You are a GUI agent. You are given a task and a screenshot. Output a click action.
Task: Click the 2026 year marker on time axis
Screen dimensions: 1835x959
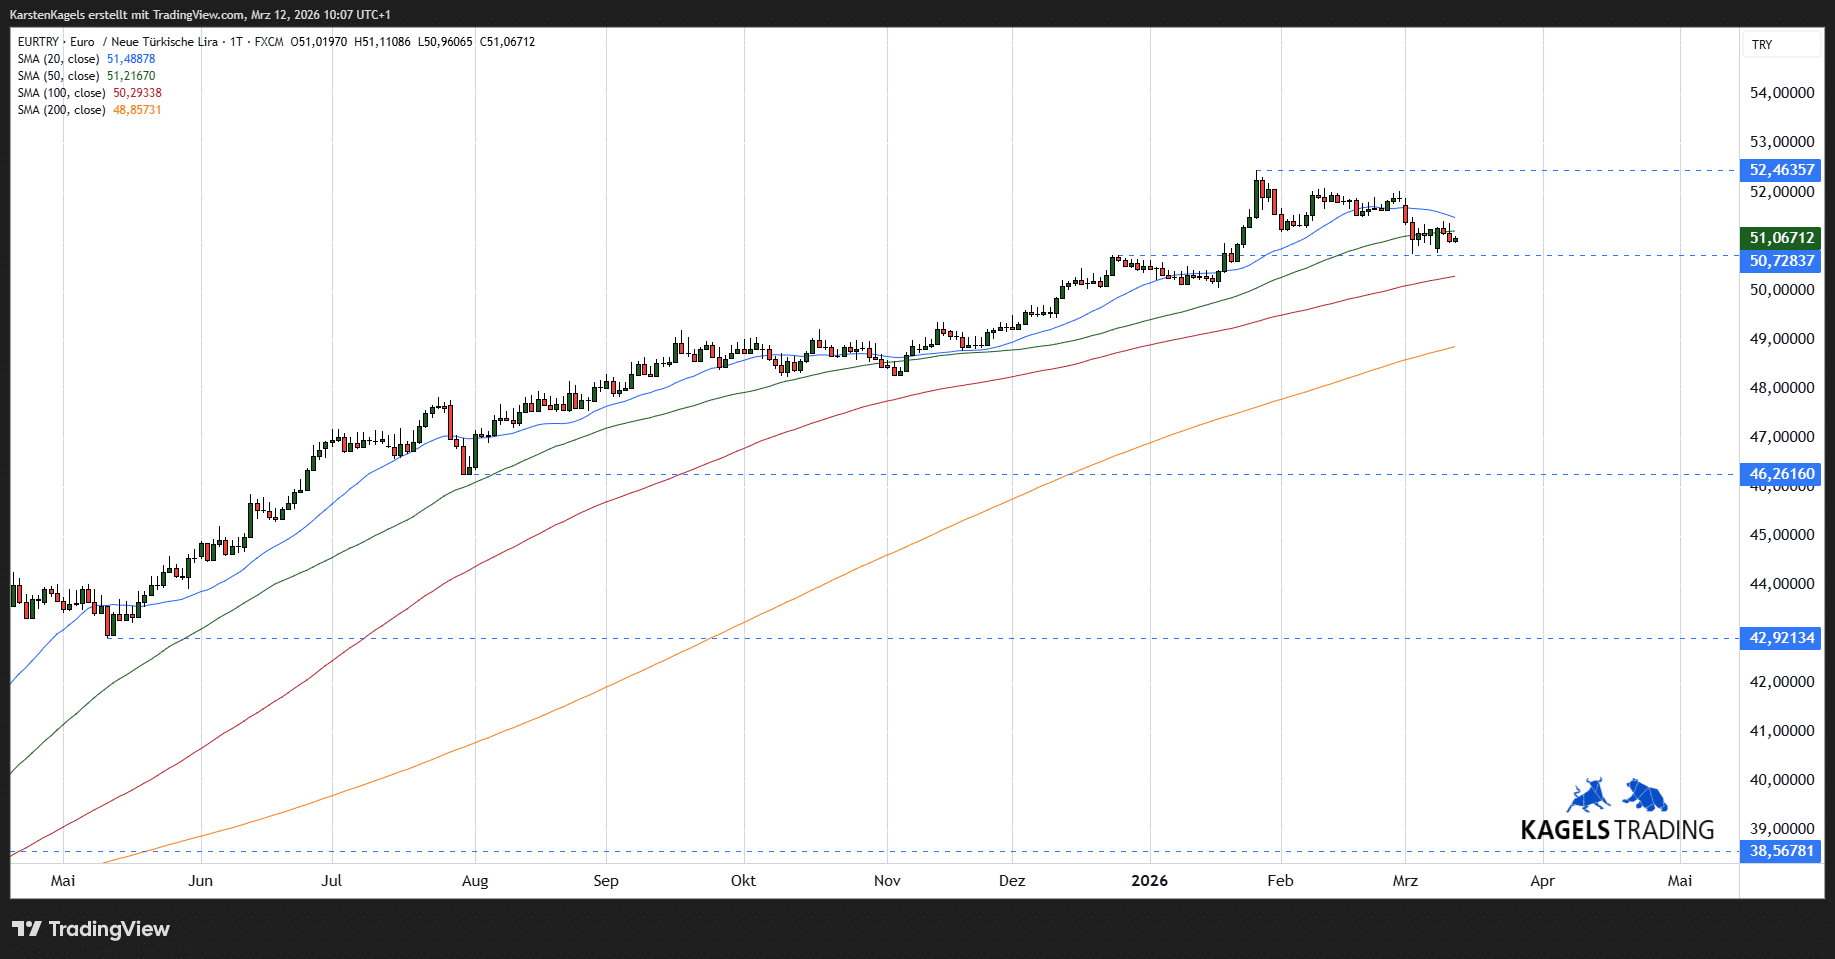[x=1149, y=881]
